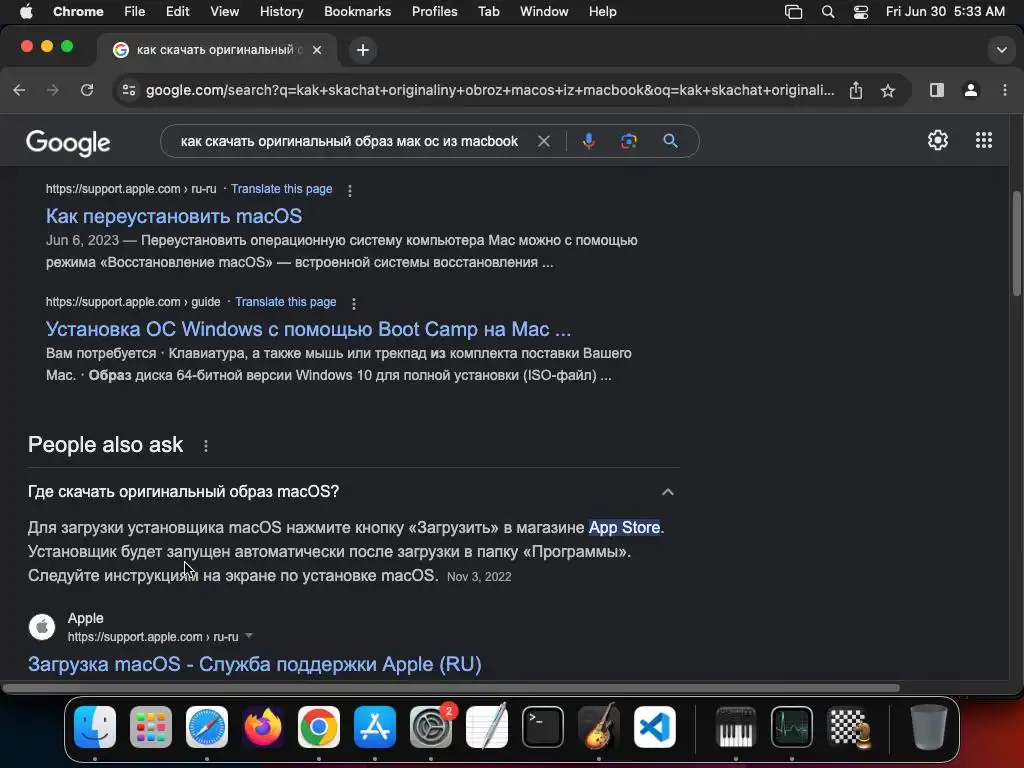Open the Bookmarks menu
The image size is (1024, 768).
[357, 12]
